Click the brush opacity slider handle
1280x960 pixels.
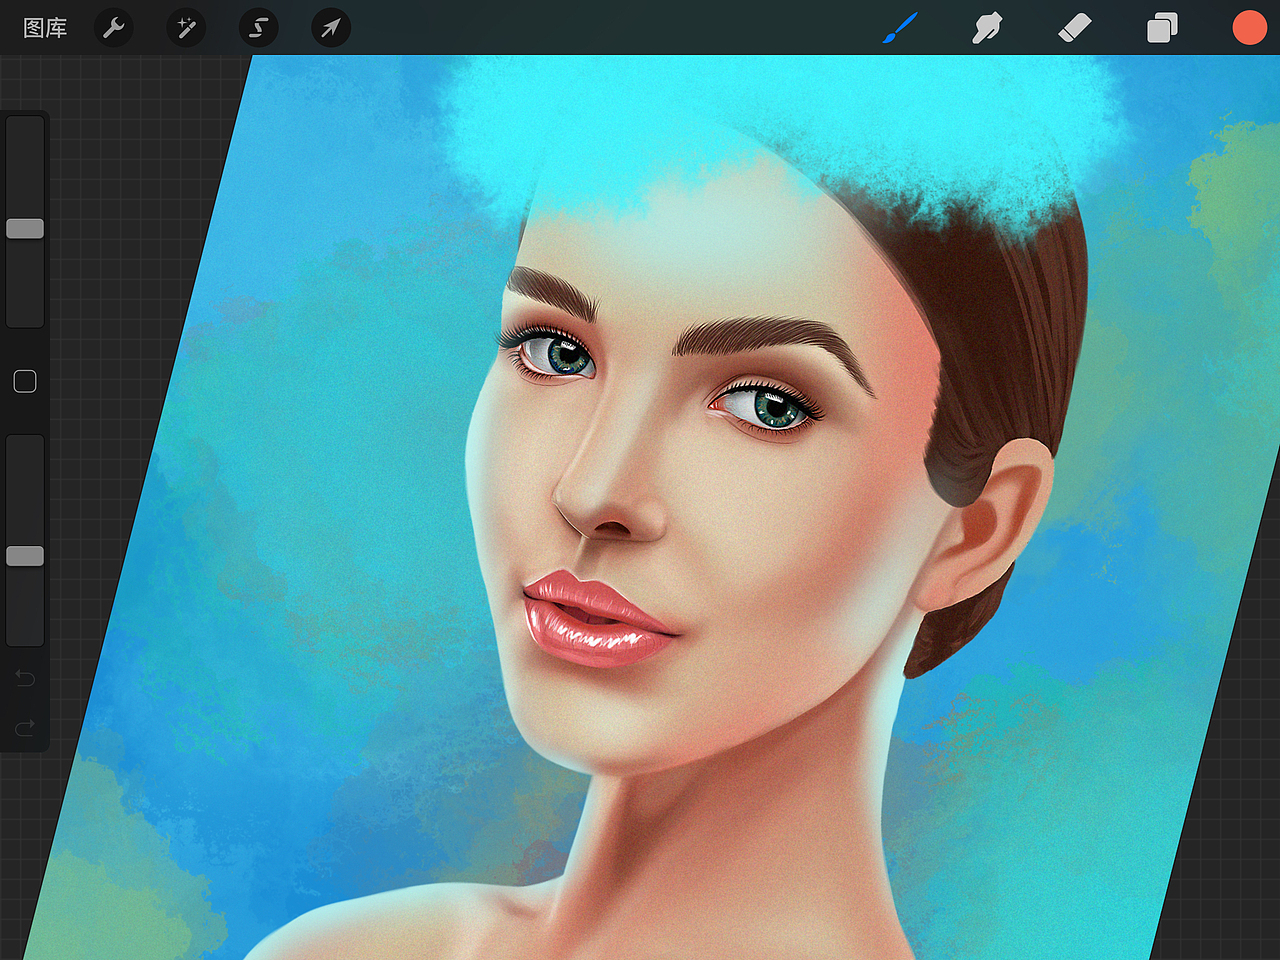click(25, 556)
